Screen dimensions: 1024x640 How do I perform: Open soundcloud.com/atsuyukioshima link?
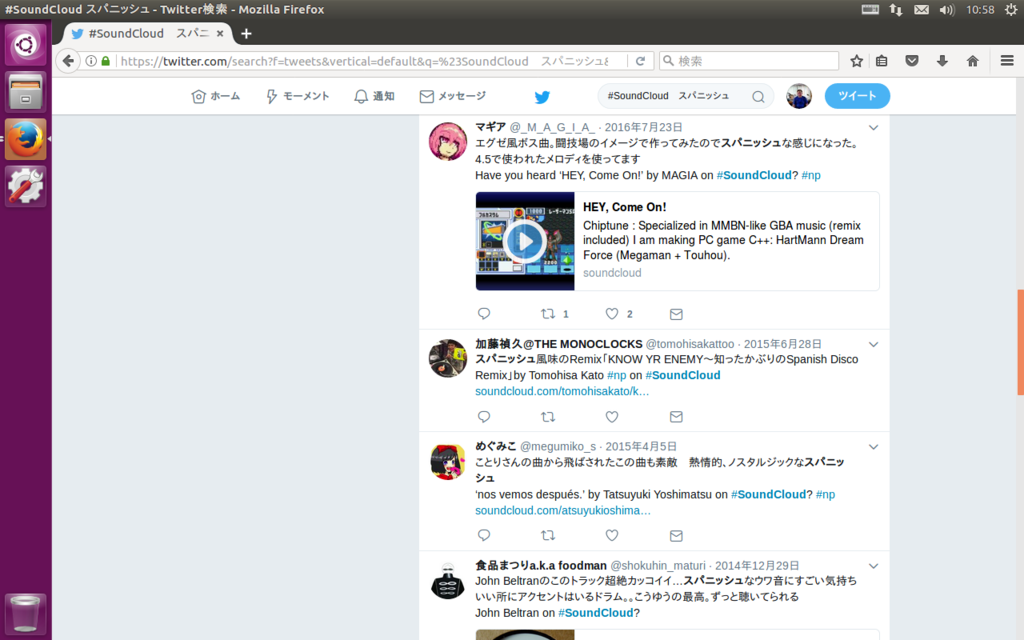[563, 511]
